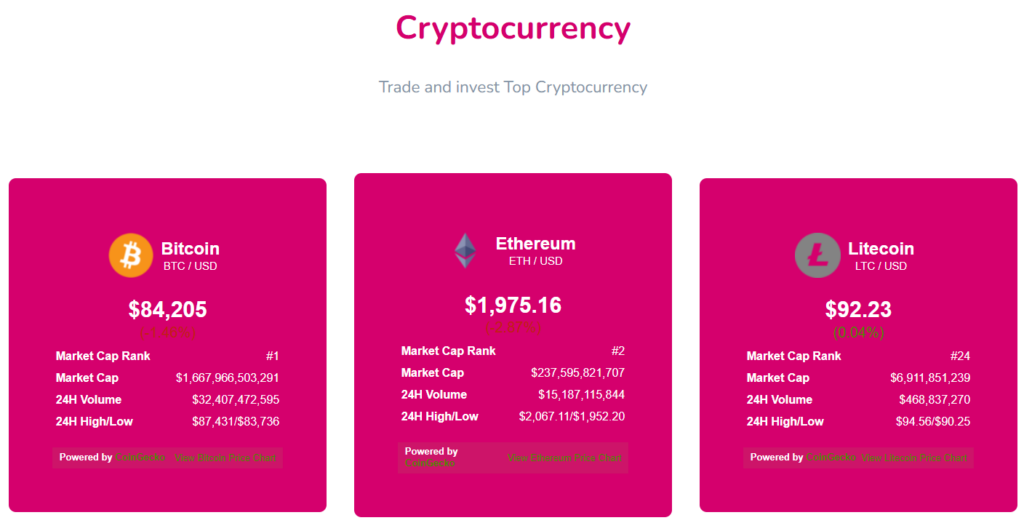The height and width of the screenshot is (523, 1024).
Task: Click the Ethereum diamond logo icon
Action: click(466, 250)
